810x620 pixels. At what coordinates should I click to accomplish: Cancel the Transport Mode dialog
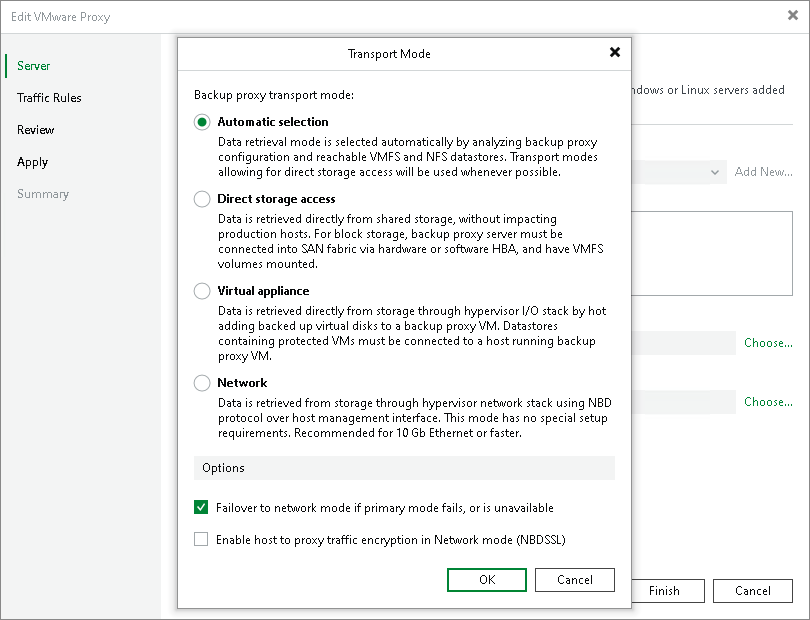[574, 580]
